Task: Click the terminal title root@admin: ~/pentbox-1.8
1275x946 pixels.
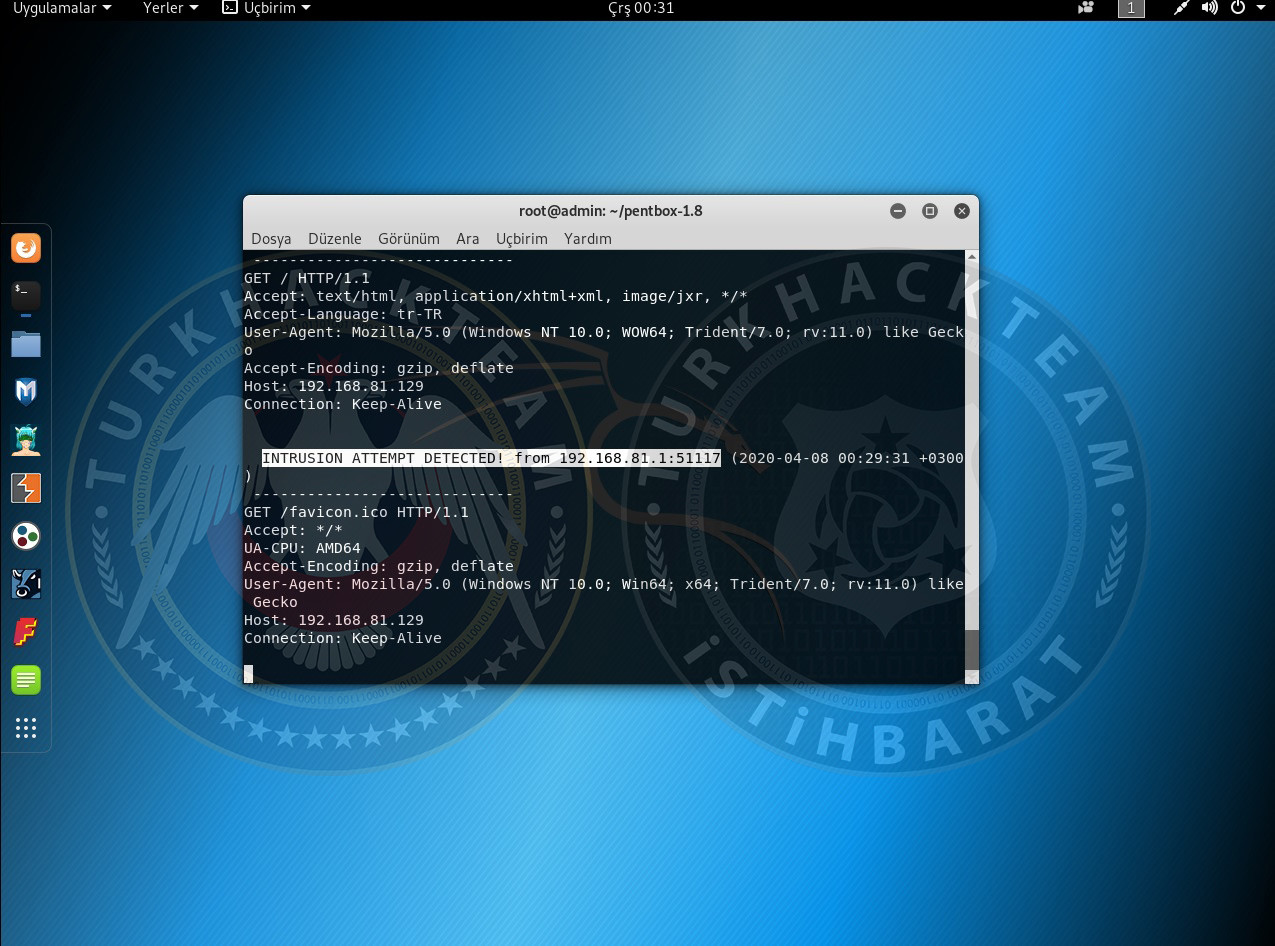Action: (x=611, y=211)
